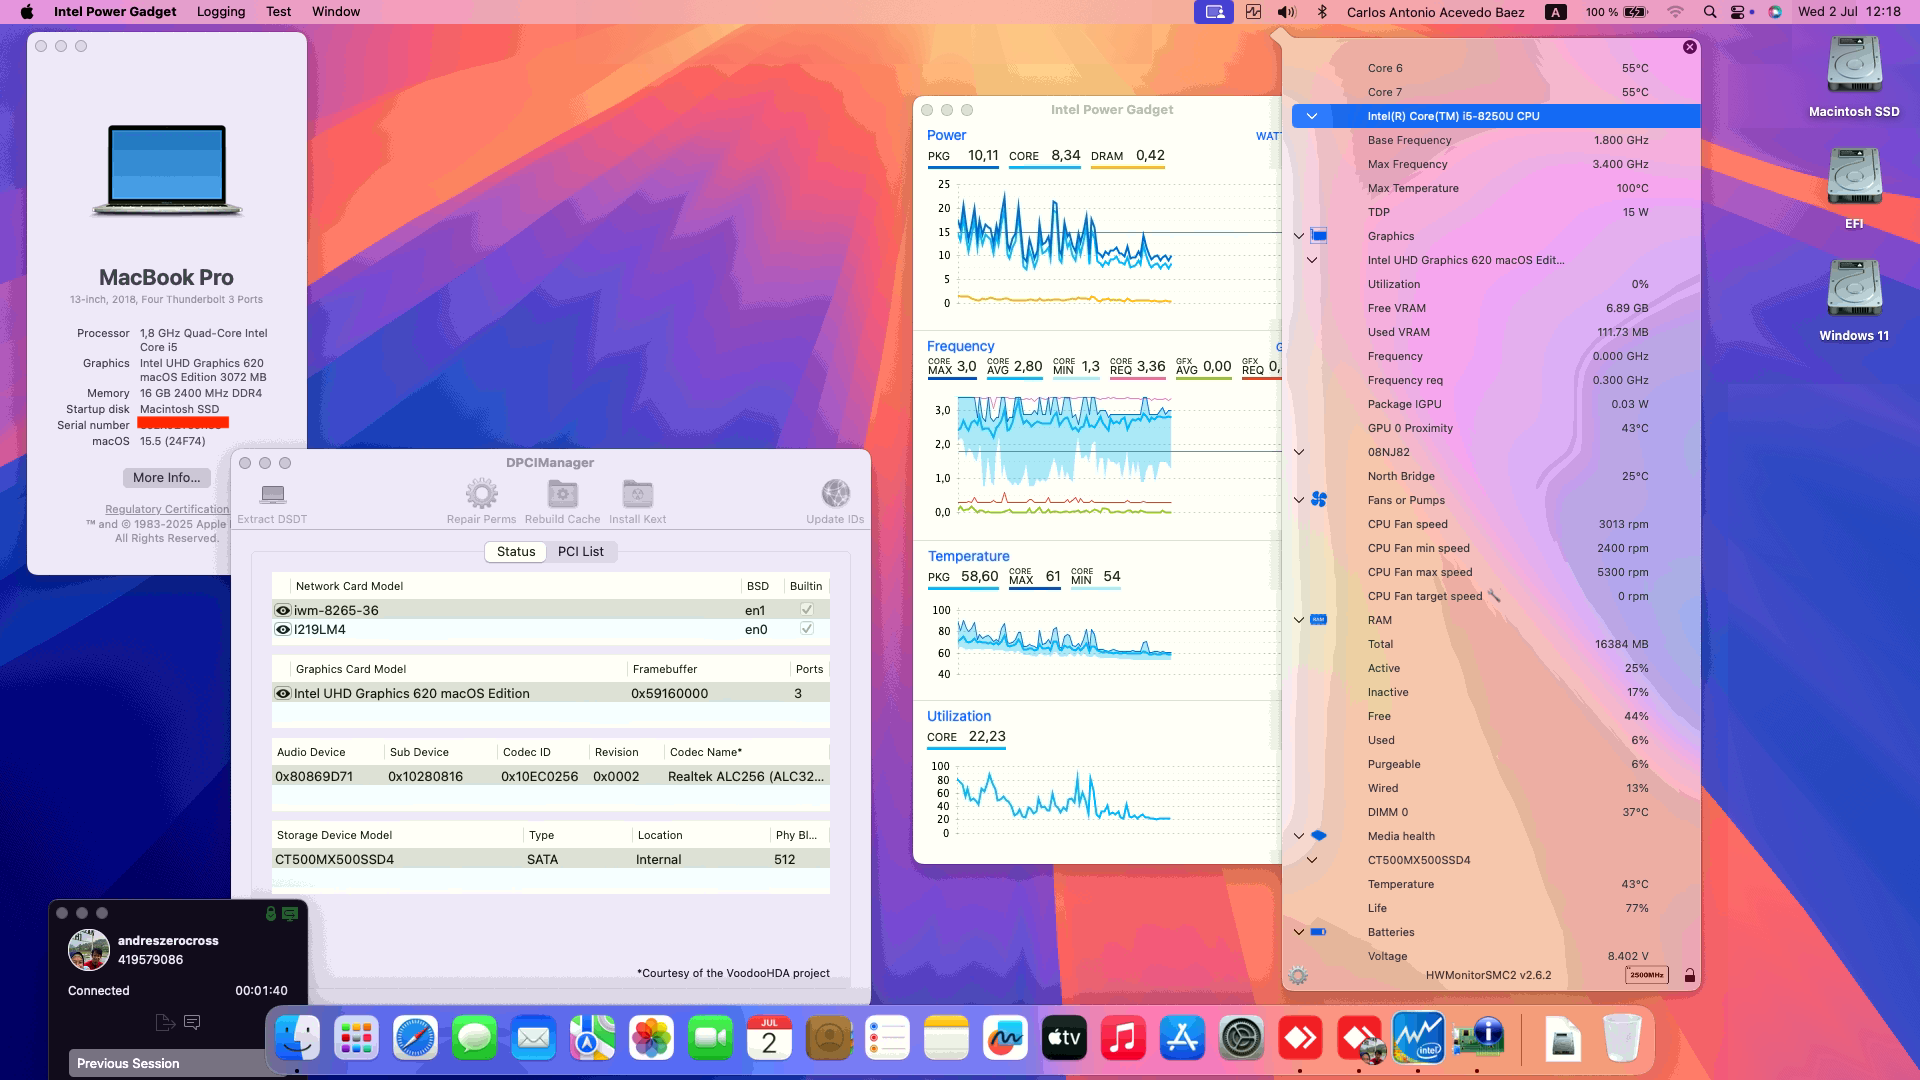The image size is (1920, 1080).
Task: Click the Install Kext icon in DPCIManager
Action: pyautogui.click(x=637, y=493)
